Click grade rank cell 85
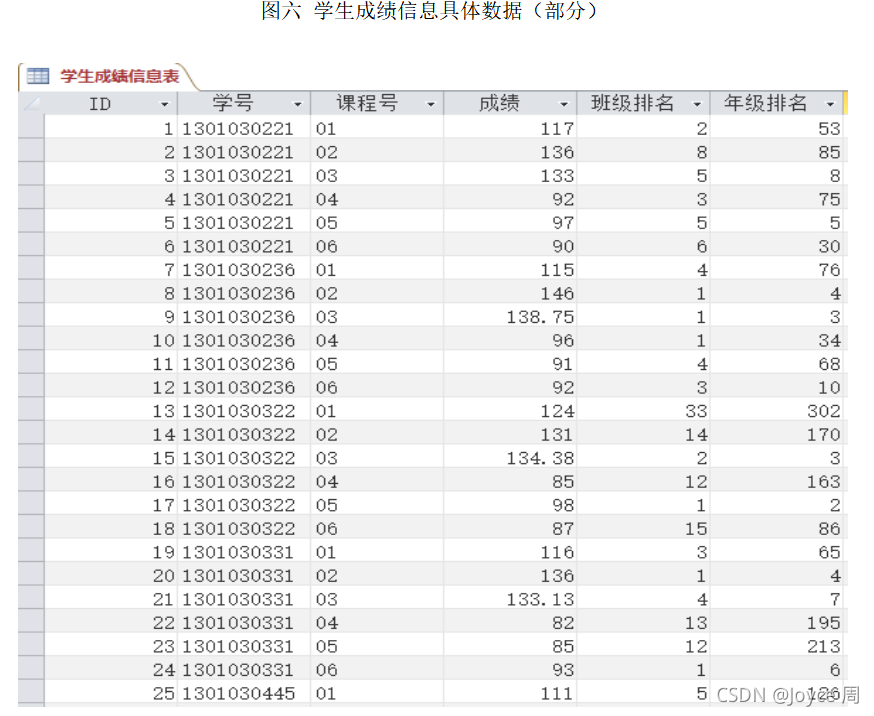Screen dimensions: 874x716 pyautogui.click(x=777, y=151)
